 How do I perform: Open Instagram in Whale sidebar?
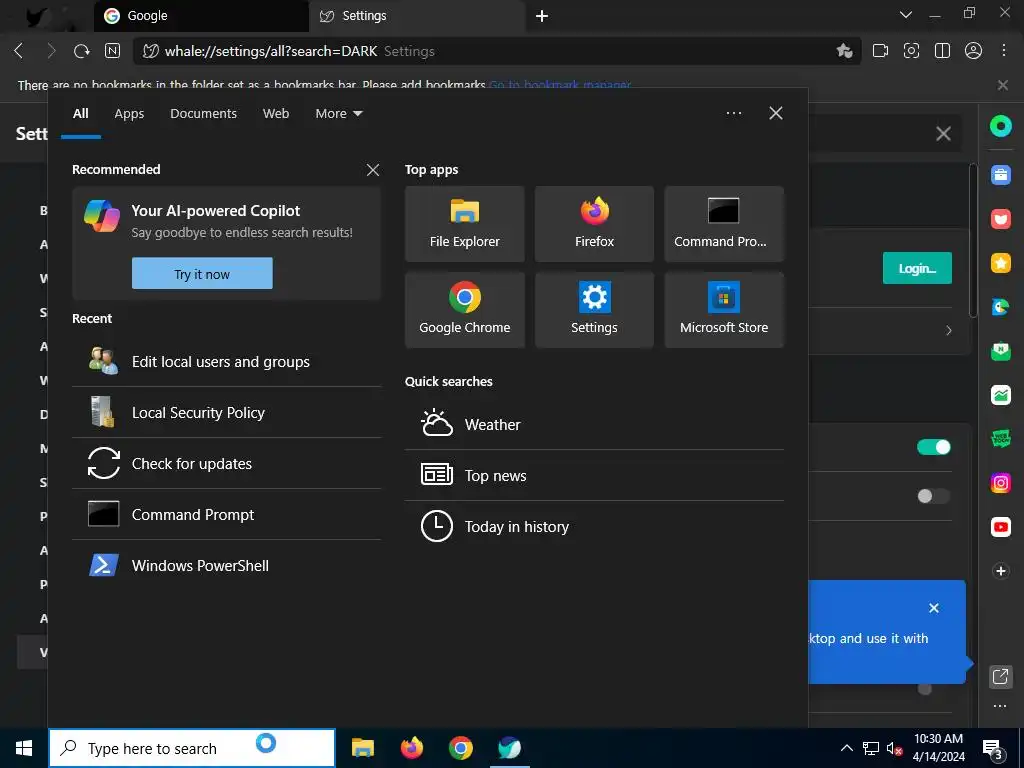(1000, 483)
